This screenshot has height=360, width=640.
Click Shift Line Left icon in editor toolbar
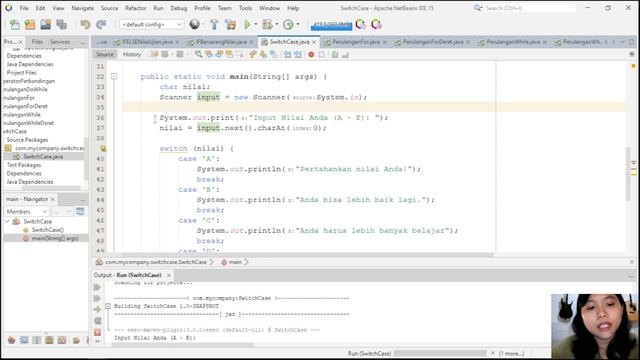(287, 54)
